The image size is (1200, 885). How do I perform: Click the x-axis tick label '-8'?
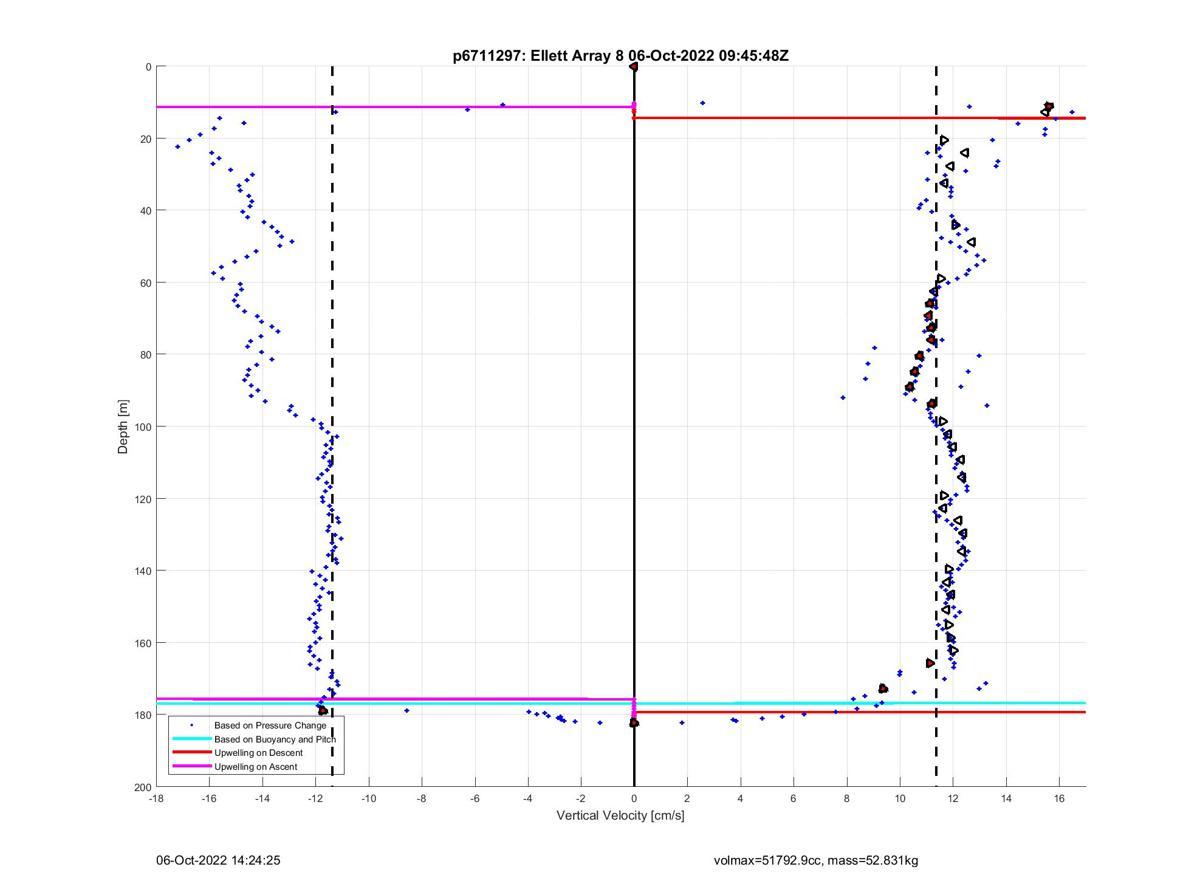(421, 798)
